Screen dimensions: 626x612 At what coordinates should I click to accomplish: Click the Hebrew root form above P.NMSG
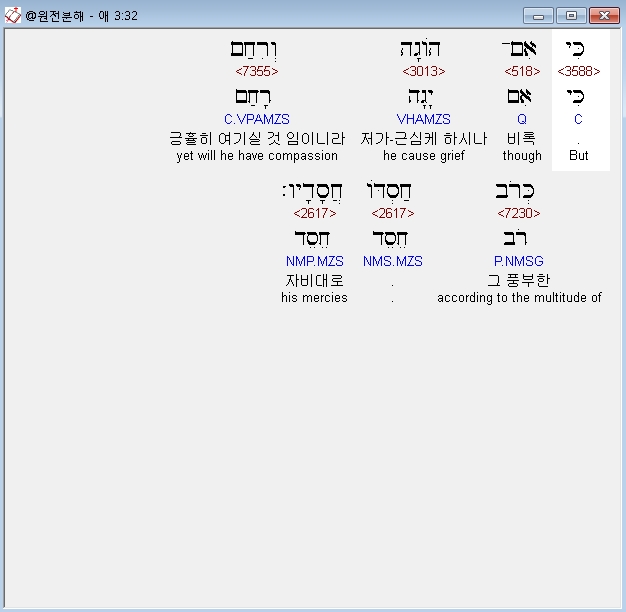(x=515, y=238)
